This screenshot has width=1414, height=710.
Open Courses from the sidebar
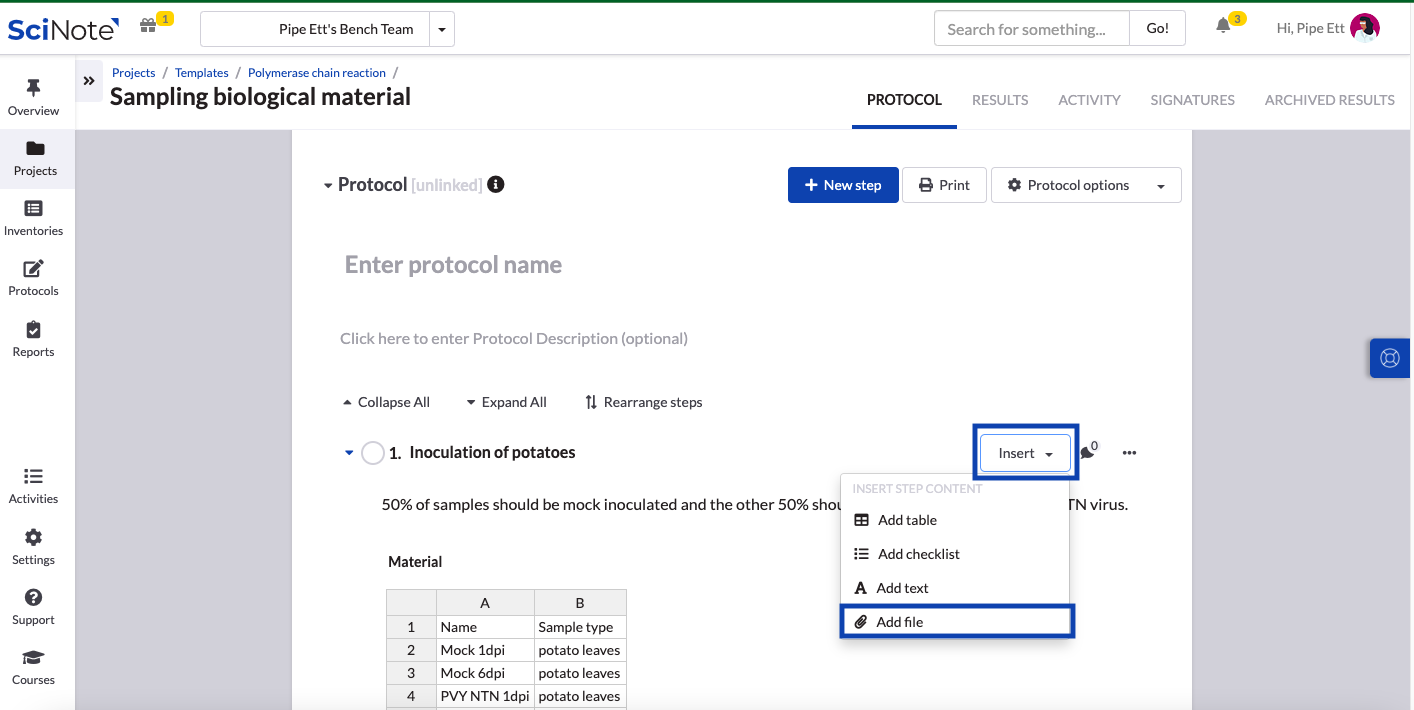(x=33, y=668)
